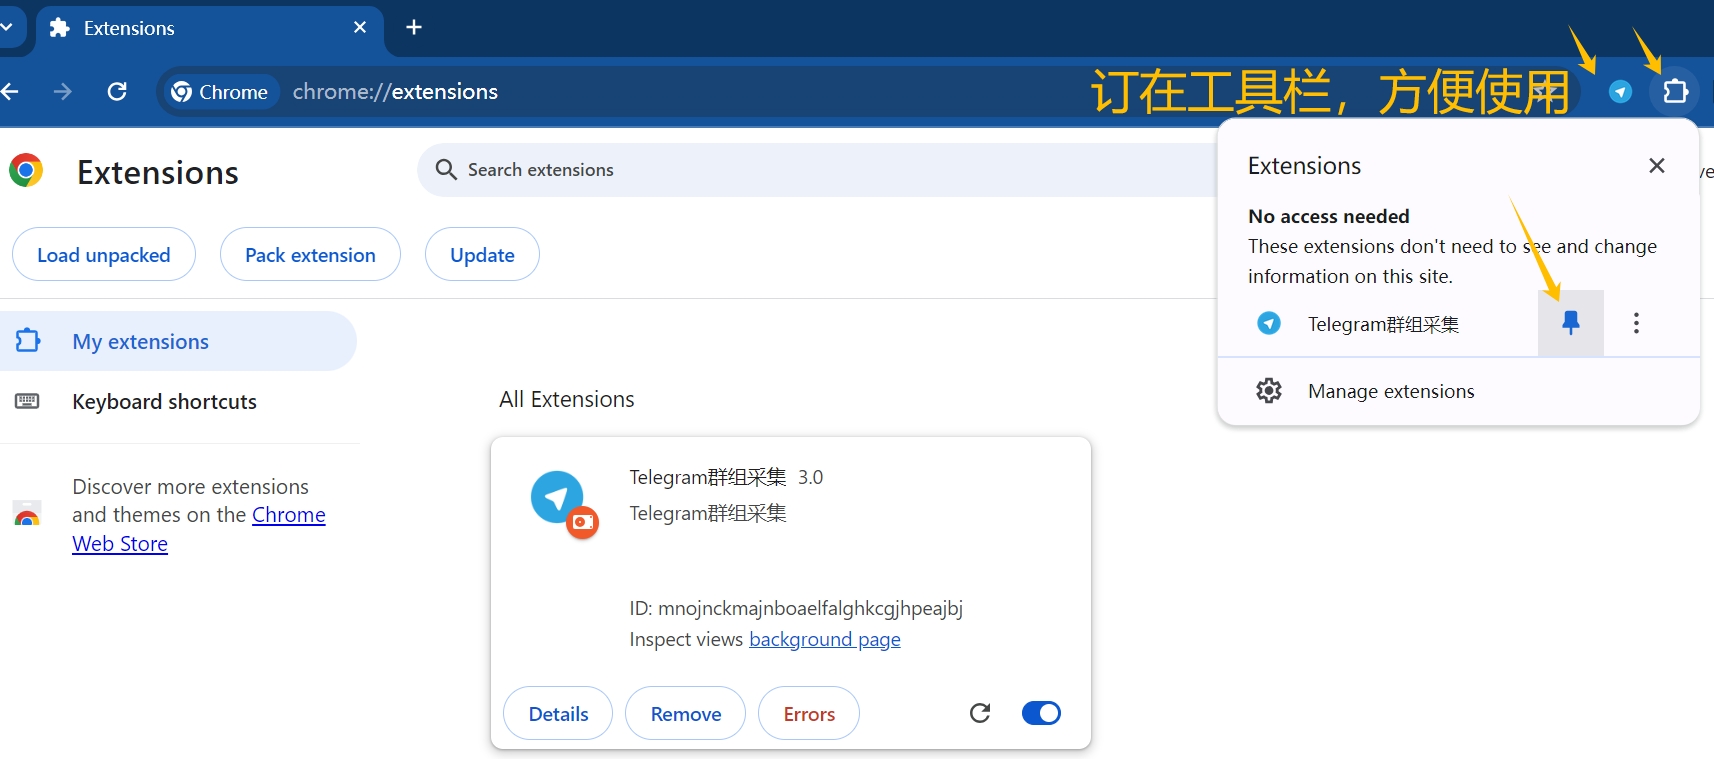Click the Update button
The width and height of the screenshot is (1714, 759).
click(482, 255)
